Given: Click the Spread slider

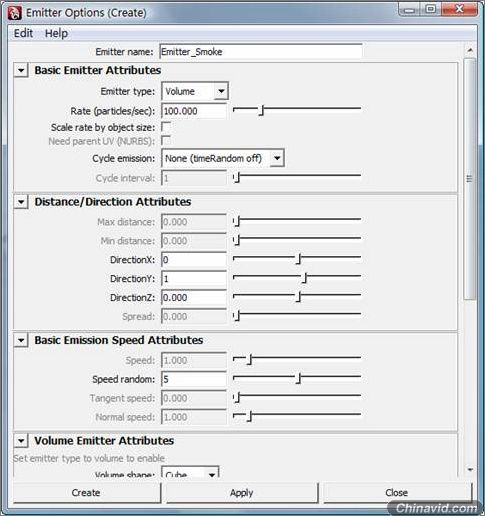Looking at the screenshot, I should (297, 315).
